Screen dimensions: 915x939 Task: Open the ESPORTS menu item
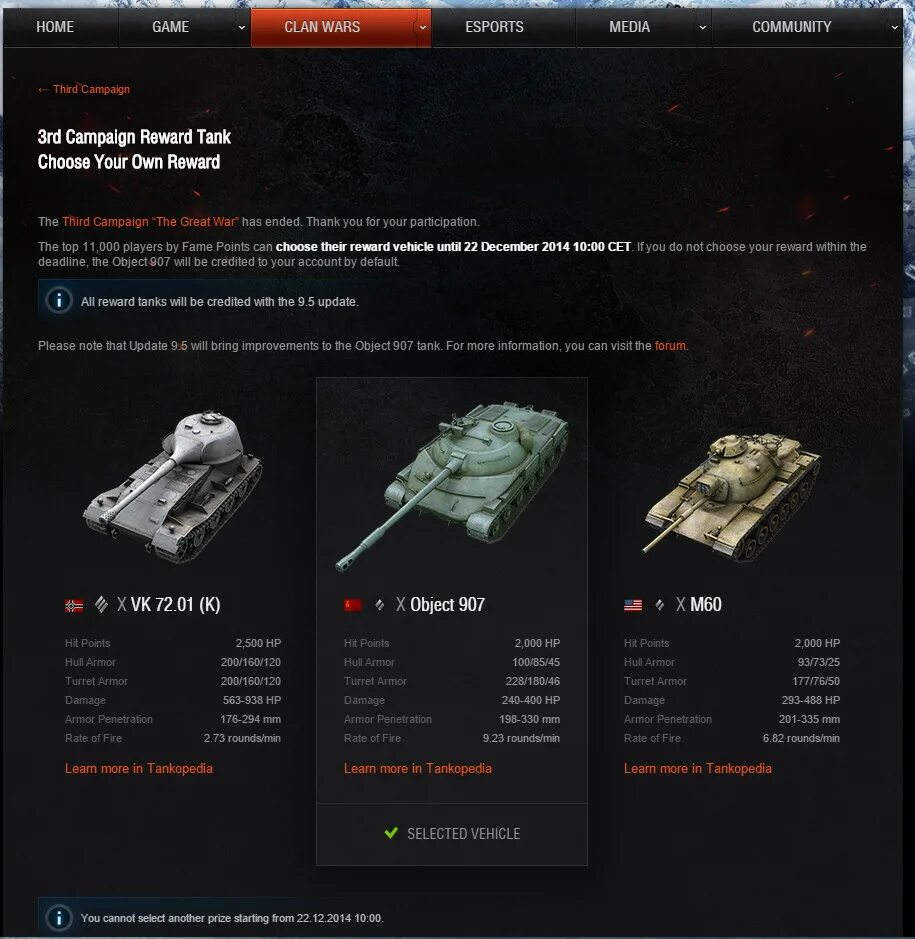(x=495, y=27)
